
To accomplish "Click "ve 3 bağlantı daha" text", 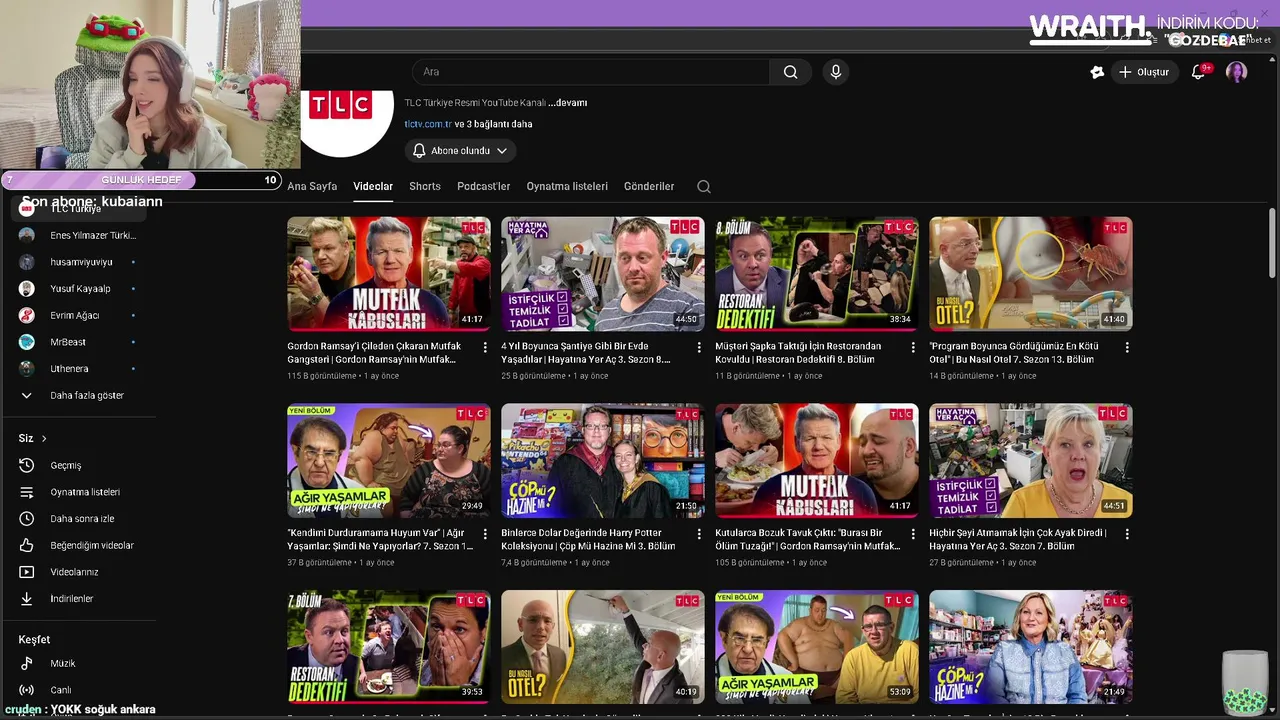I will pos(493,124).
